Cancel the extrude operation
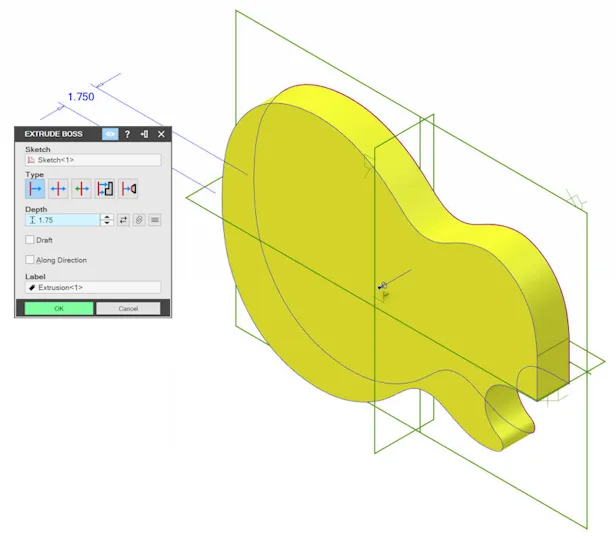The width and height of the screenshot is (616, 537). click(x=128, y=308)
